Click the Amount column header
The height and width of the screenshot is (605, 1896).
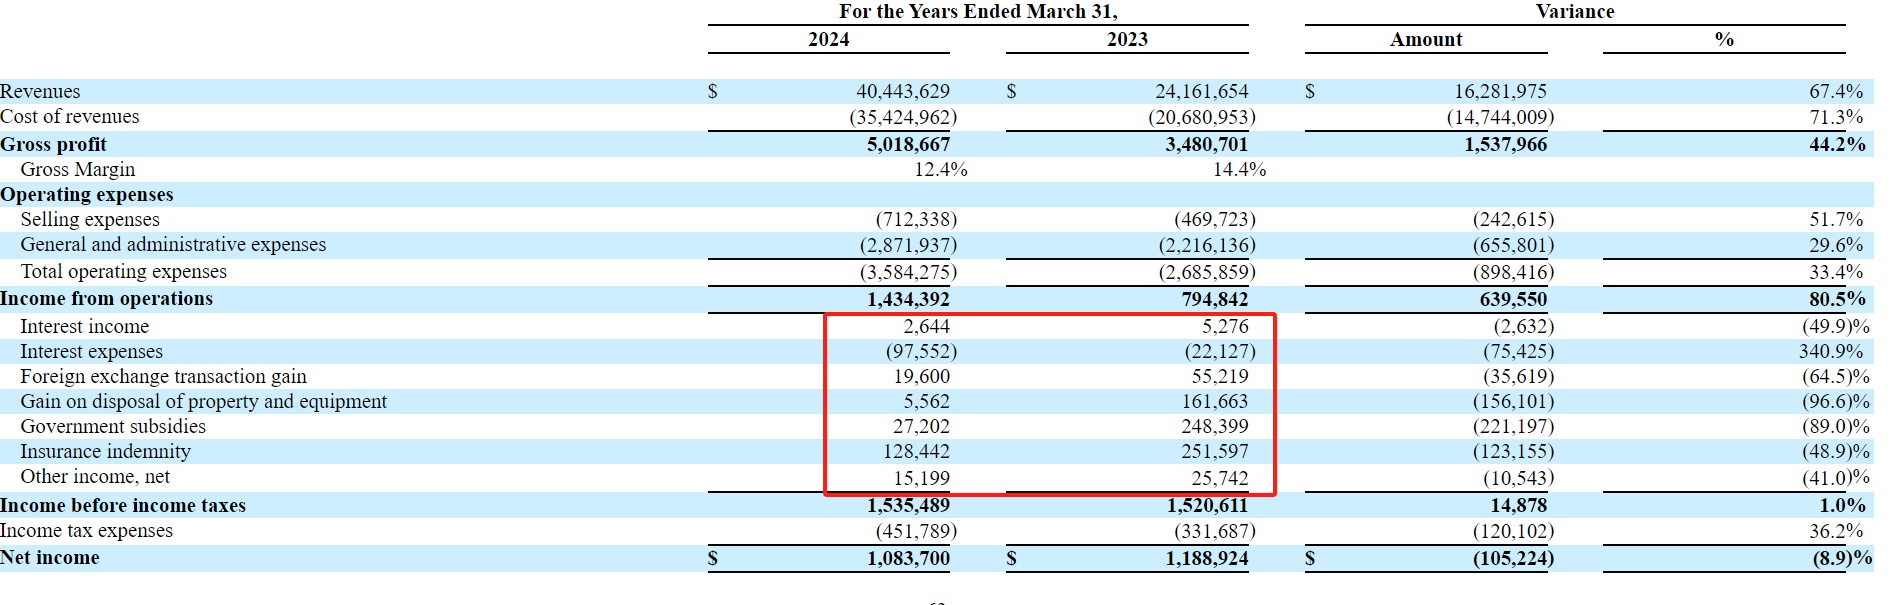(1425, 39)
